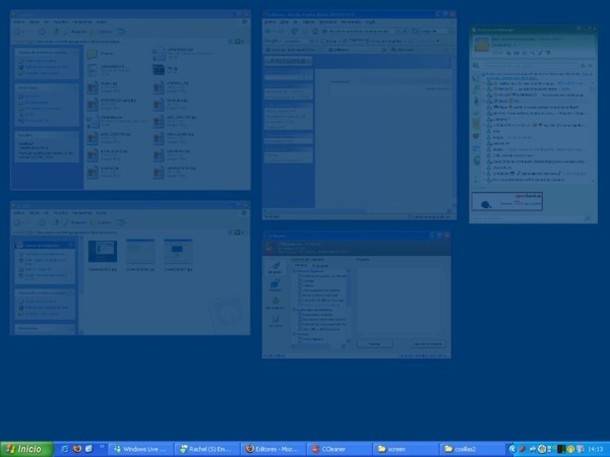The width and height of the screenshot is (610, 457).
Task: Pick the Windows Live Messenger window thumbnail
Action: [x=533, y=124]
